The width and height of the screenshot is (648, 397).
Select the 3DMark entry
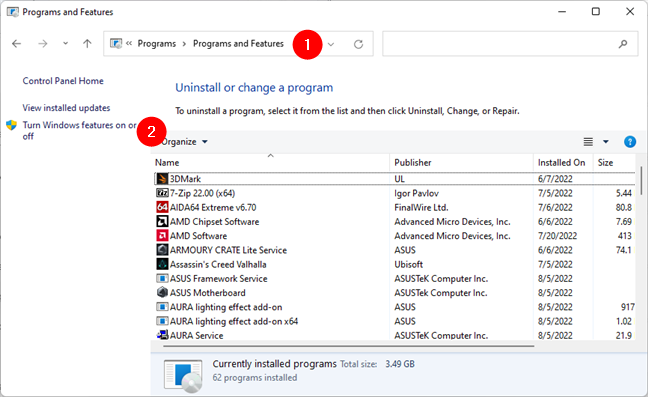click(x=395, y=179)
